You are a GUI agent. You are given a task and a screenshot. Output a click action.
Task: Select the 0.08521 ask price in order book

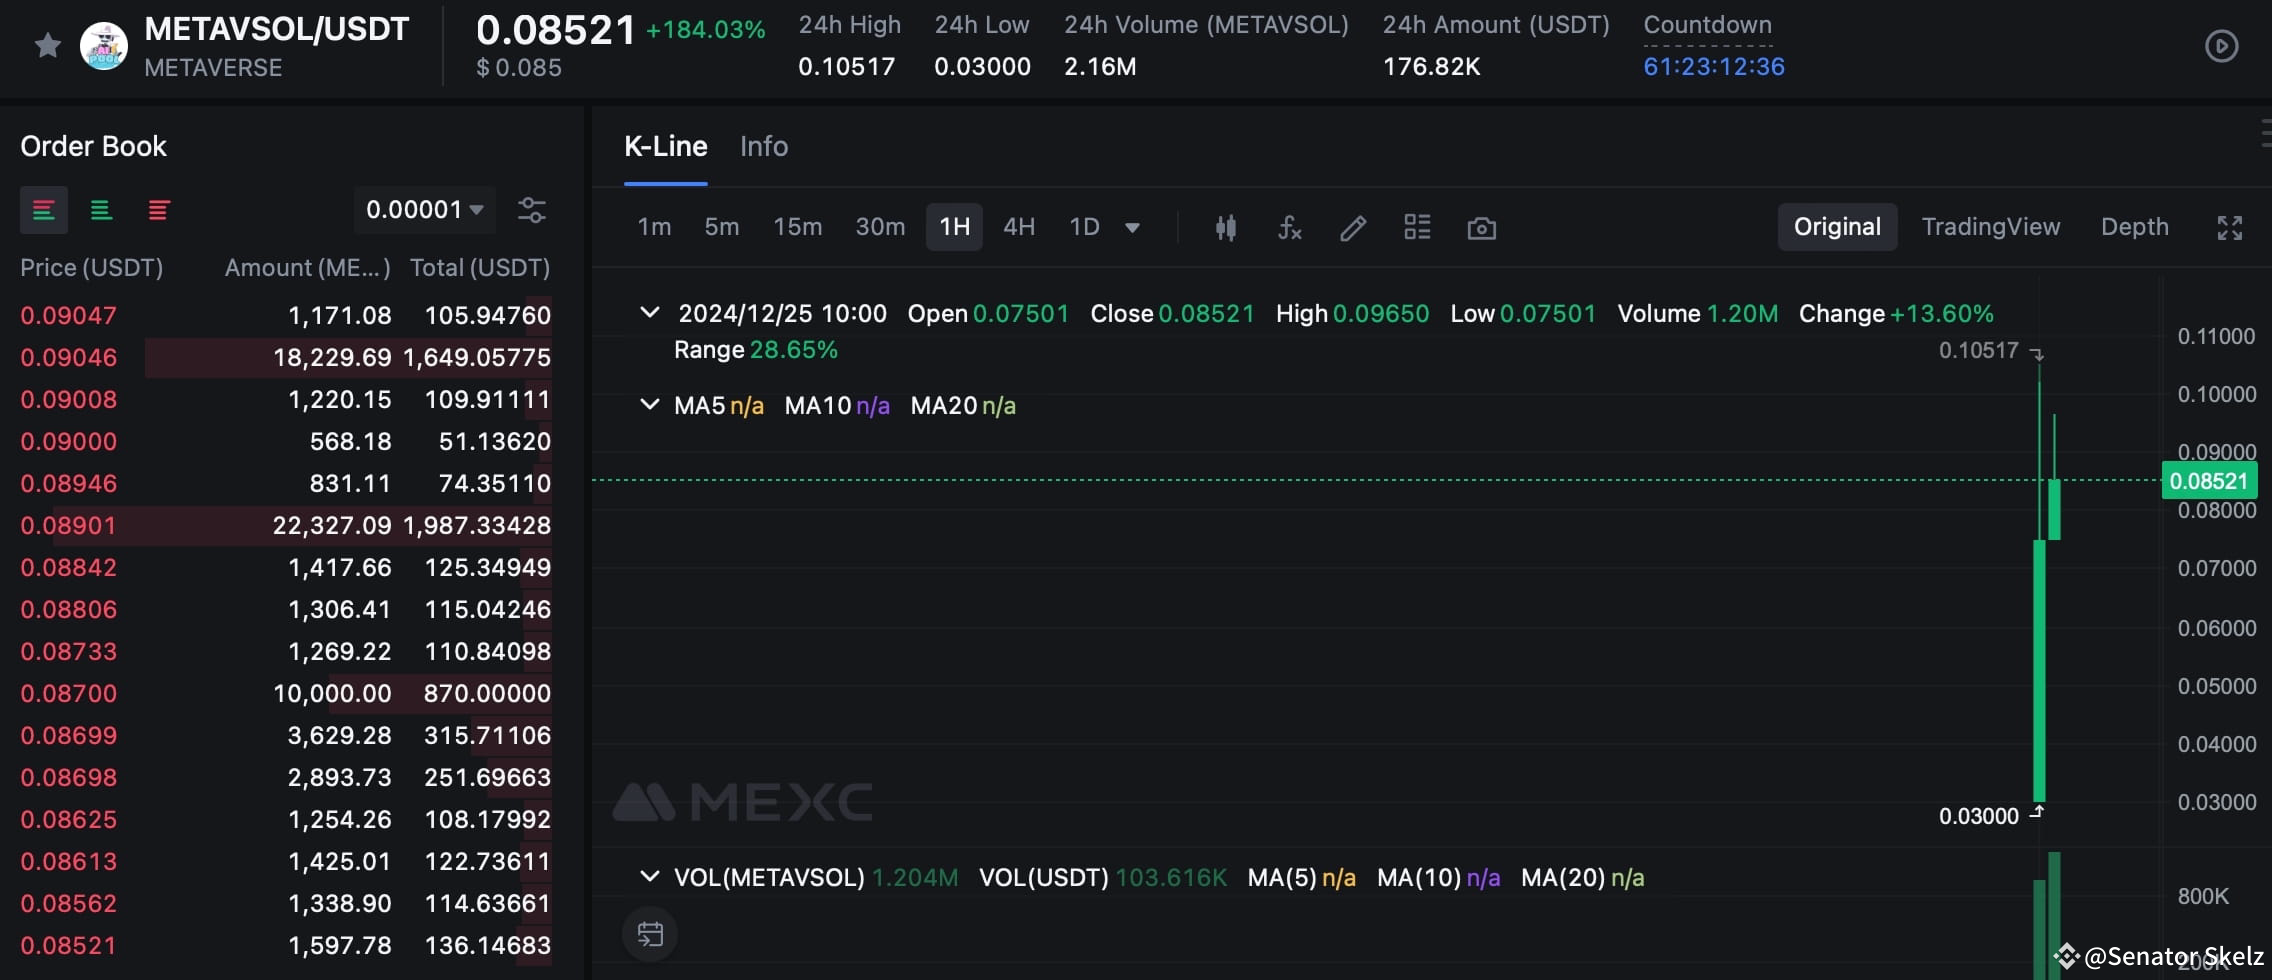[x=69, y=945]
